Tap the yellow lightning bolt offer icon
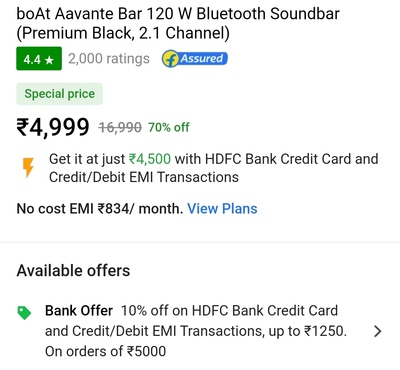400x370 pixels. point(28,168)
